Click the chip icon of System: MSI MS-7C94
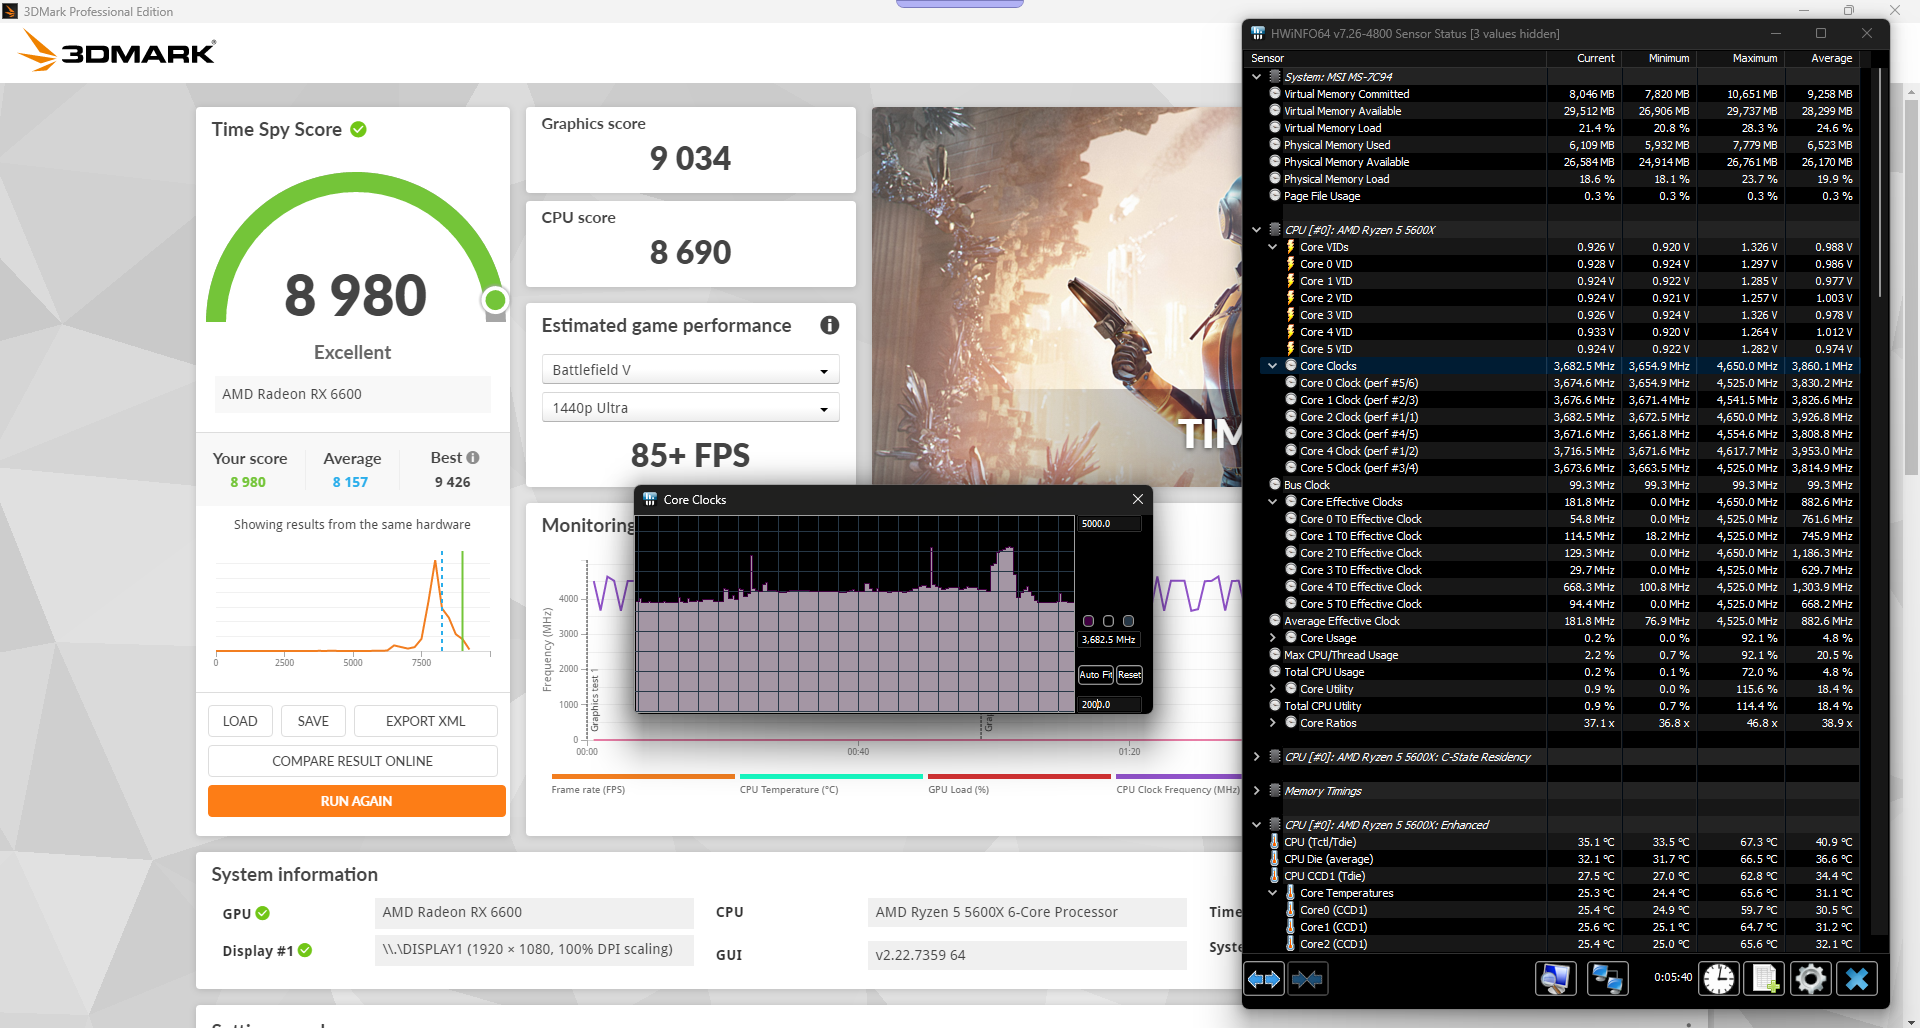 pos(1275,77)
